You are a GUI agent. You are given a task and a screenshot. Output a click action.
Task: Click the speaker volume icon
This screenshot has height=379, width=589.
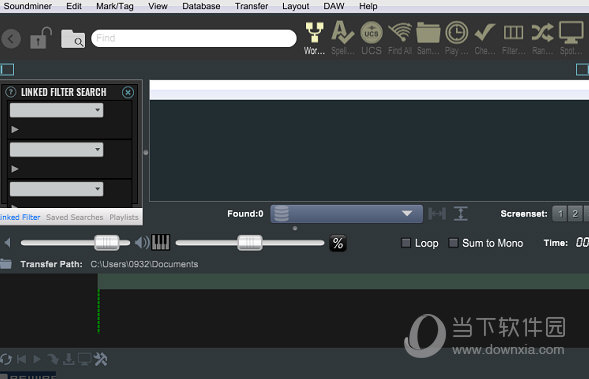[142, 243]
